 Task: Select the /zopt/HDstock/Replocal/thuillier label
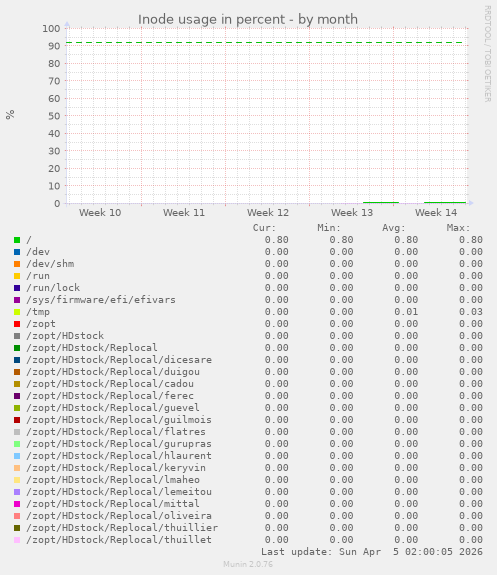coord(122,528)
